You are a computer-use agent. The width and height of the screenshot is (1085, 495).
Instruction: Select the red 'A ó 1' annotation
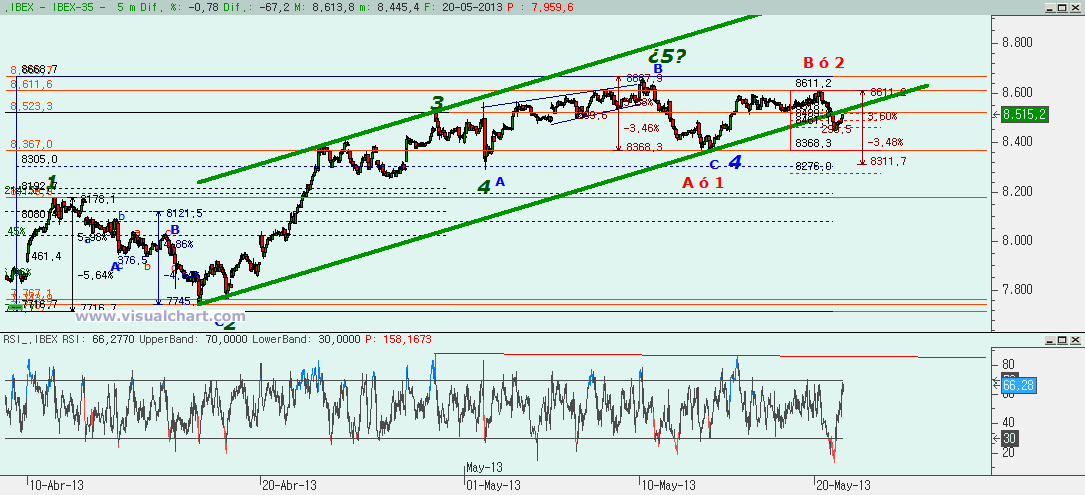click(703, 183)
